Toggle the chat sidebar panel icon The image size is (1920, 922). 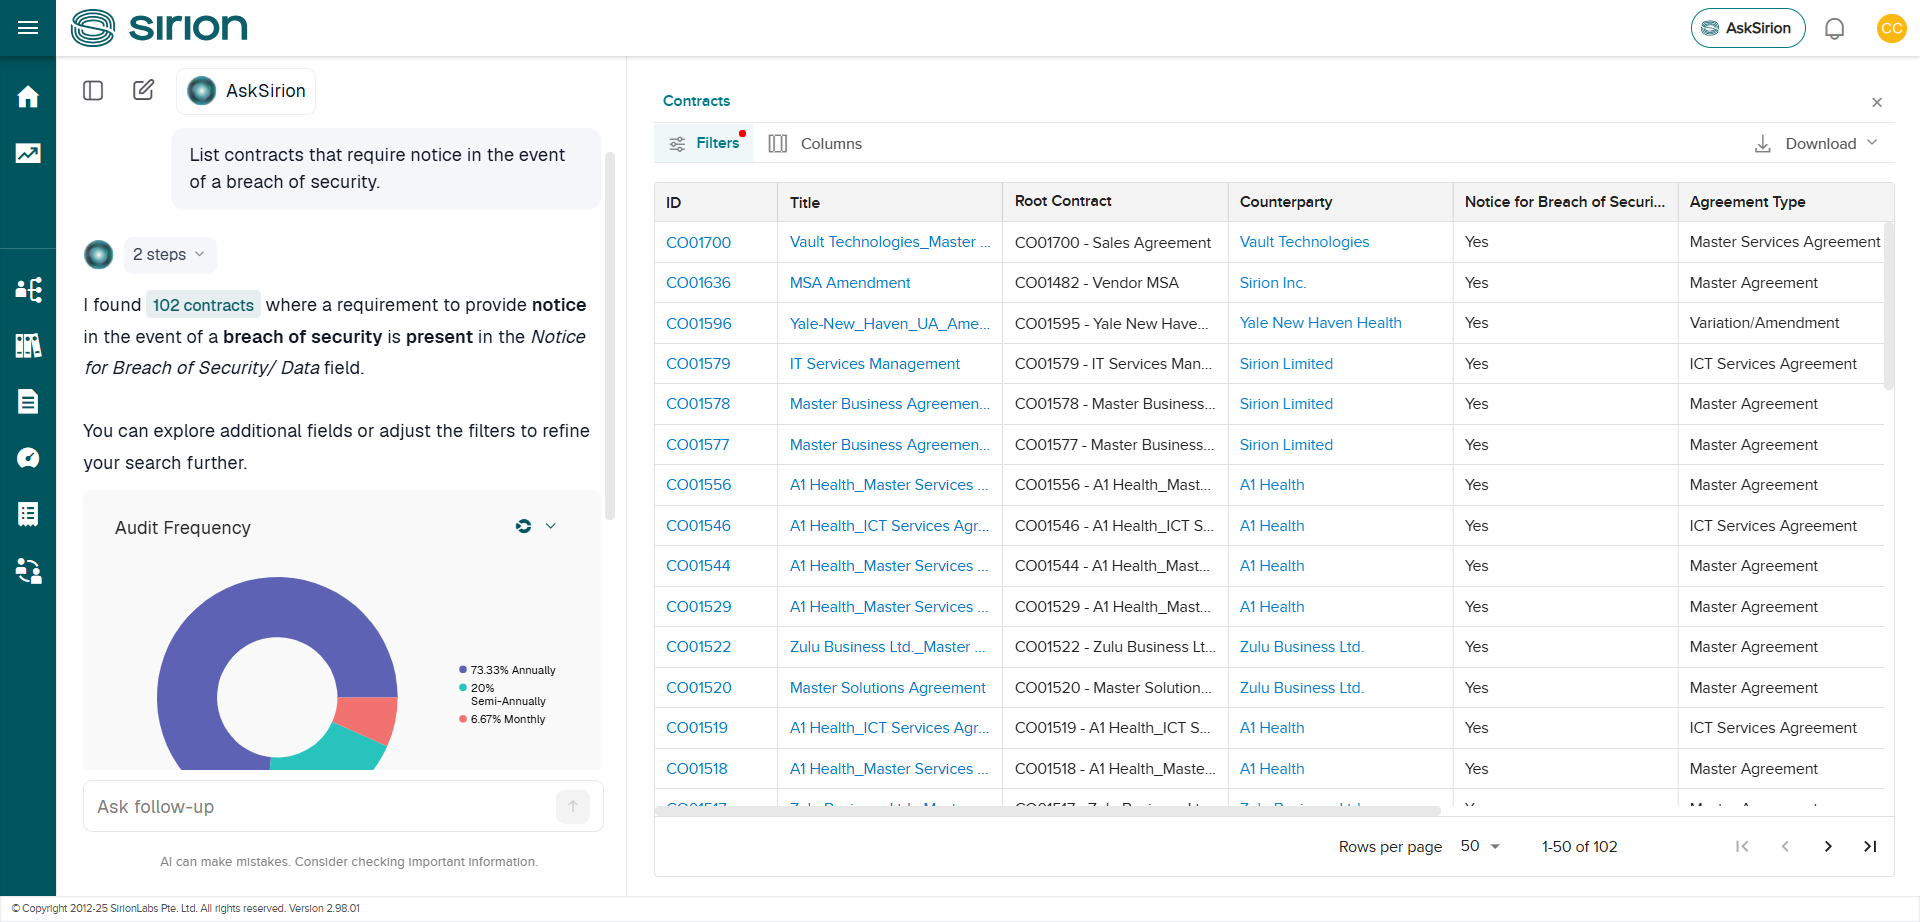93,91
